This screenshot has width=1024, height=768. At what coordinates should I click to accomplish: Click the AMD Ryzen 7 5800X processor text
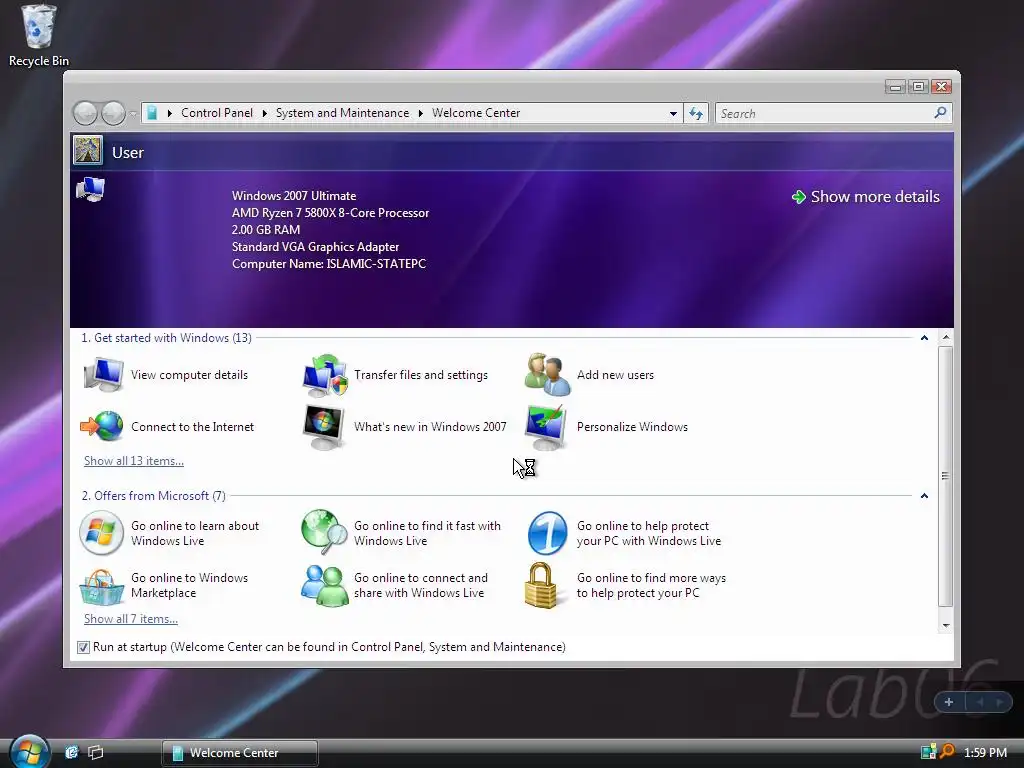pos(330,213)
